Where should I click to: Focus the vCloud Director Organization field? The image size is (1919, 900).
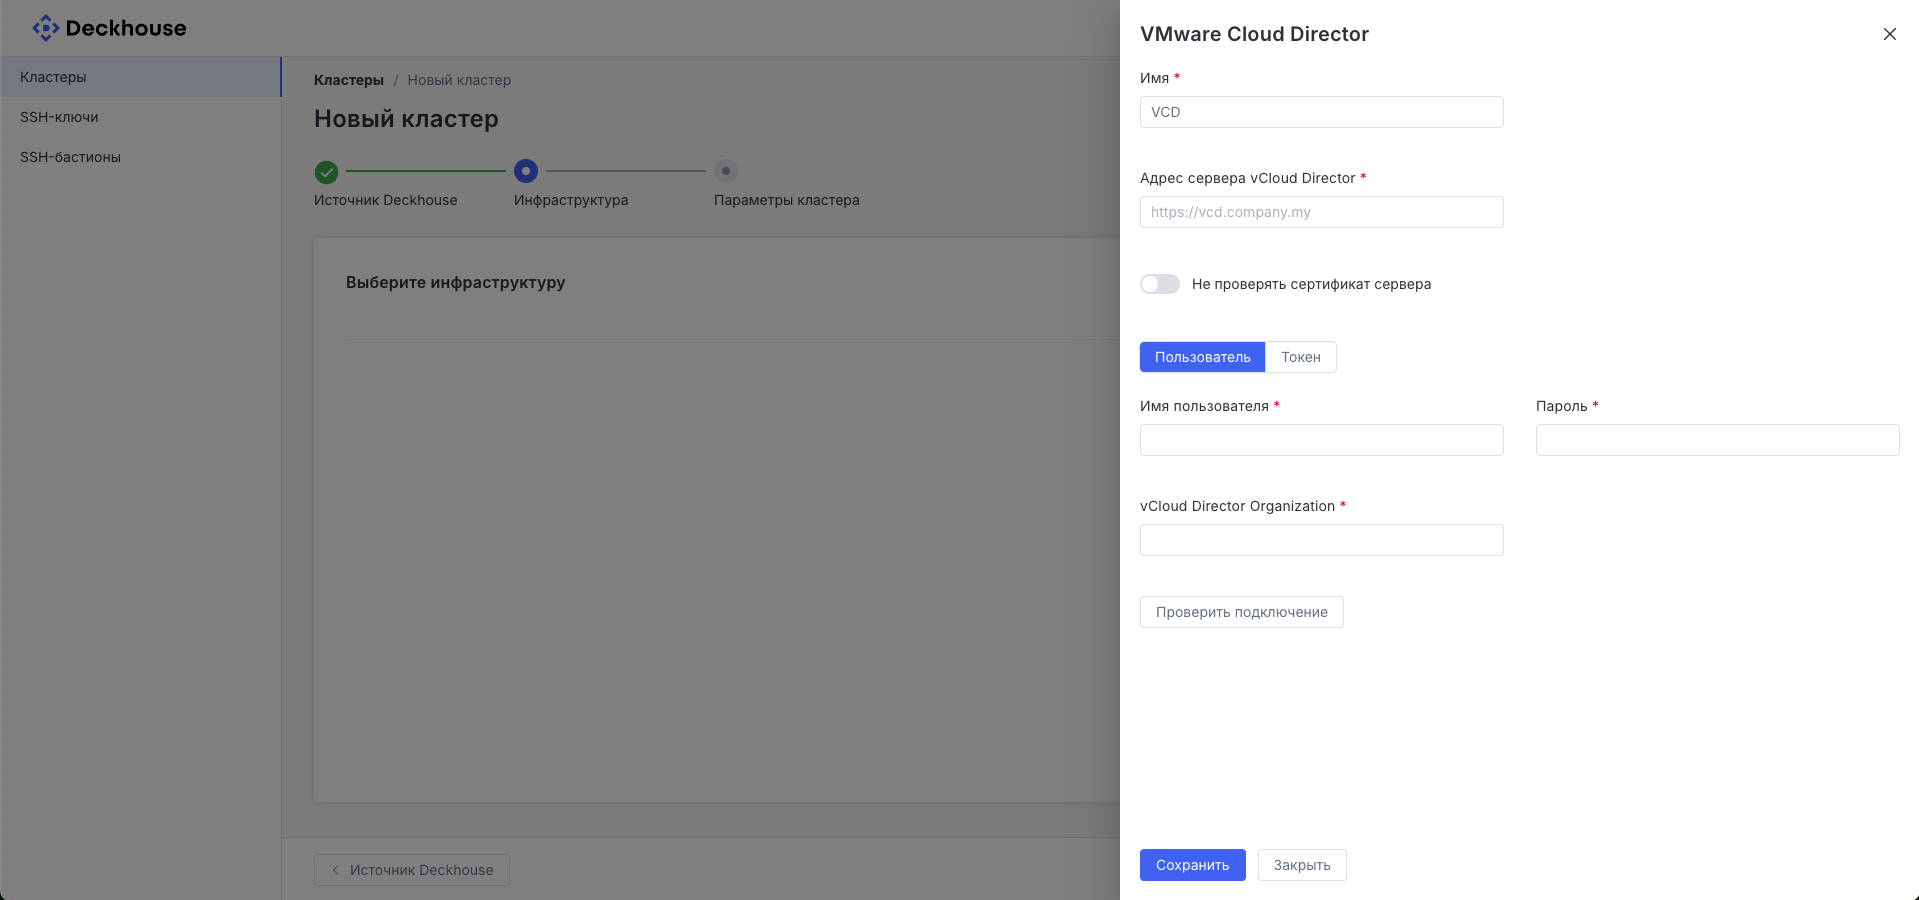[x=1321, y=540]
